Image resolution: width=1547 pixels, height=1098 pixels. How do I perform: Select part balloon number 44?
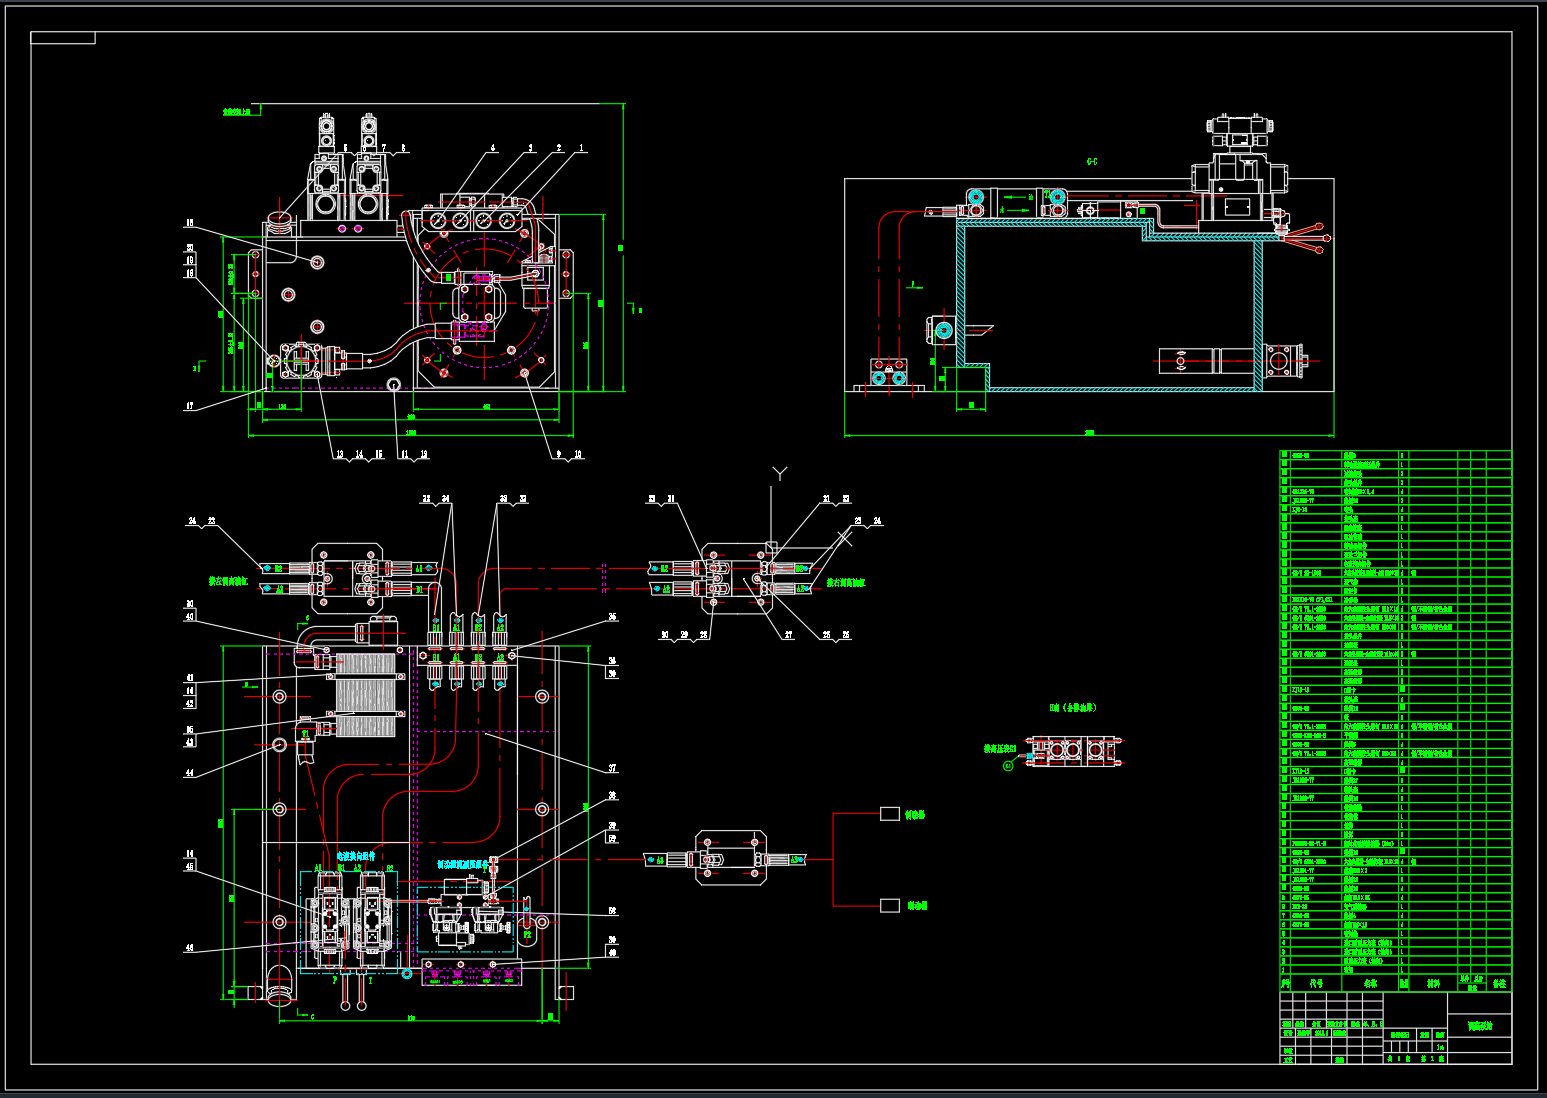click(x=190, y=773)
